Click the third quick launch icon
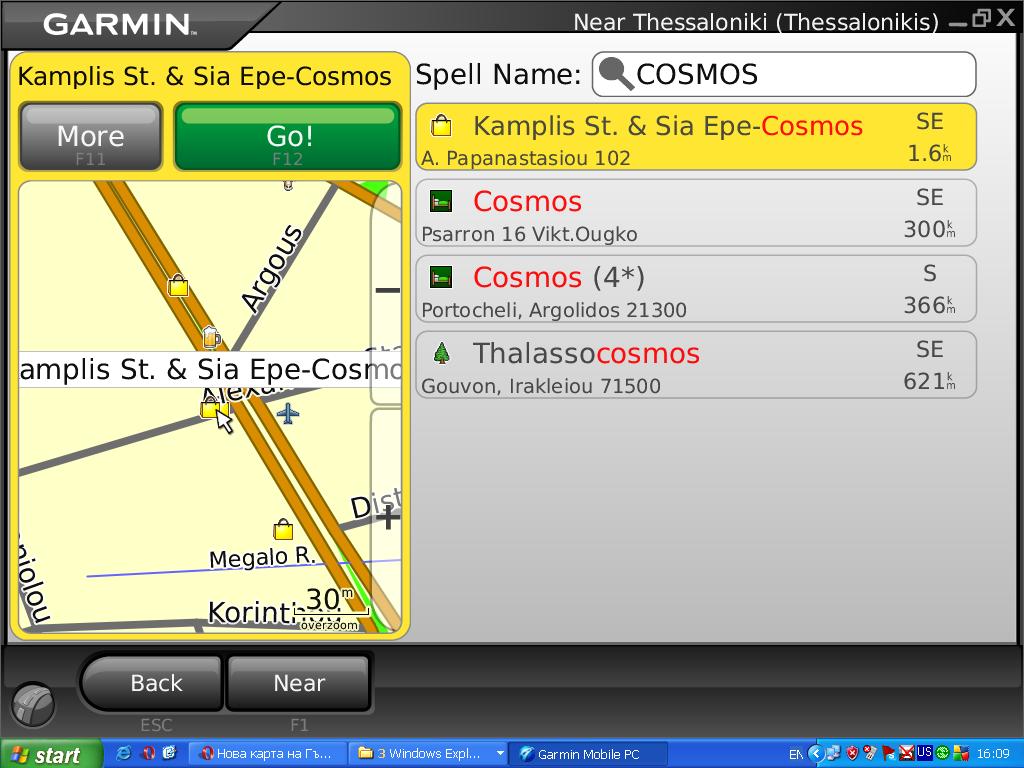Screen dimensions: 1024x768 click(x=170, y=754)
